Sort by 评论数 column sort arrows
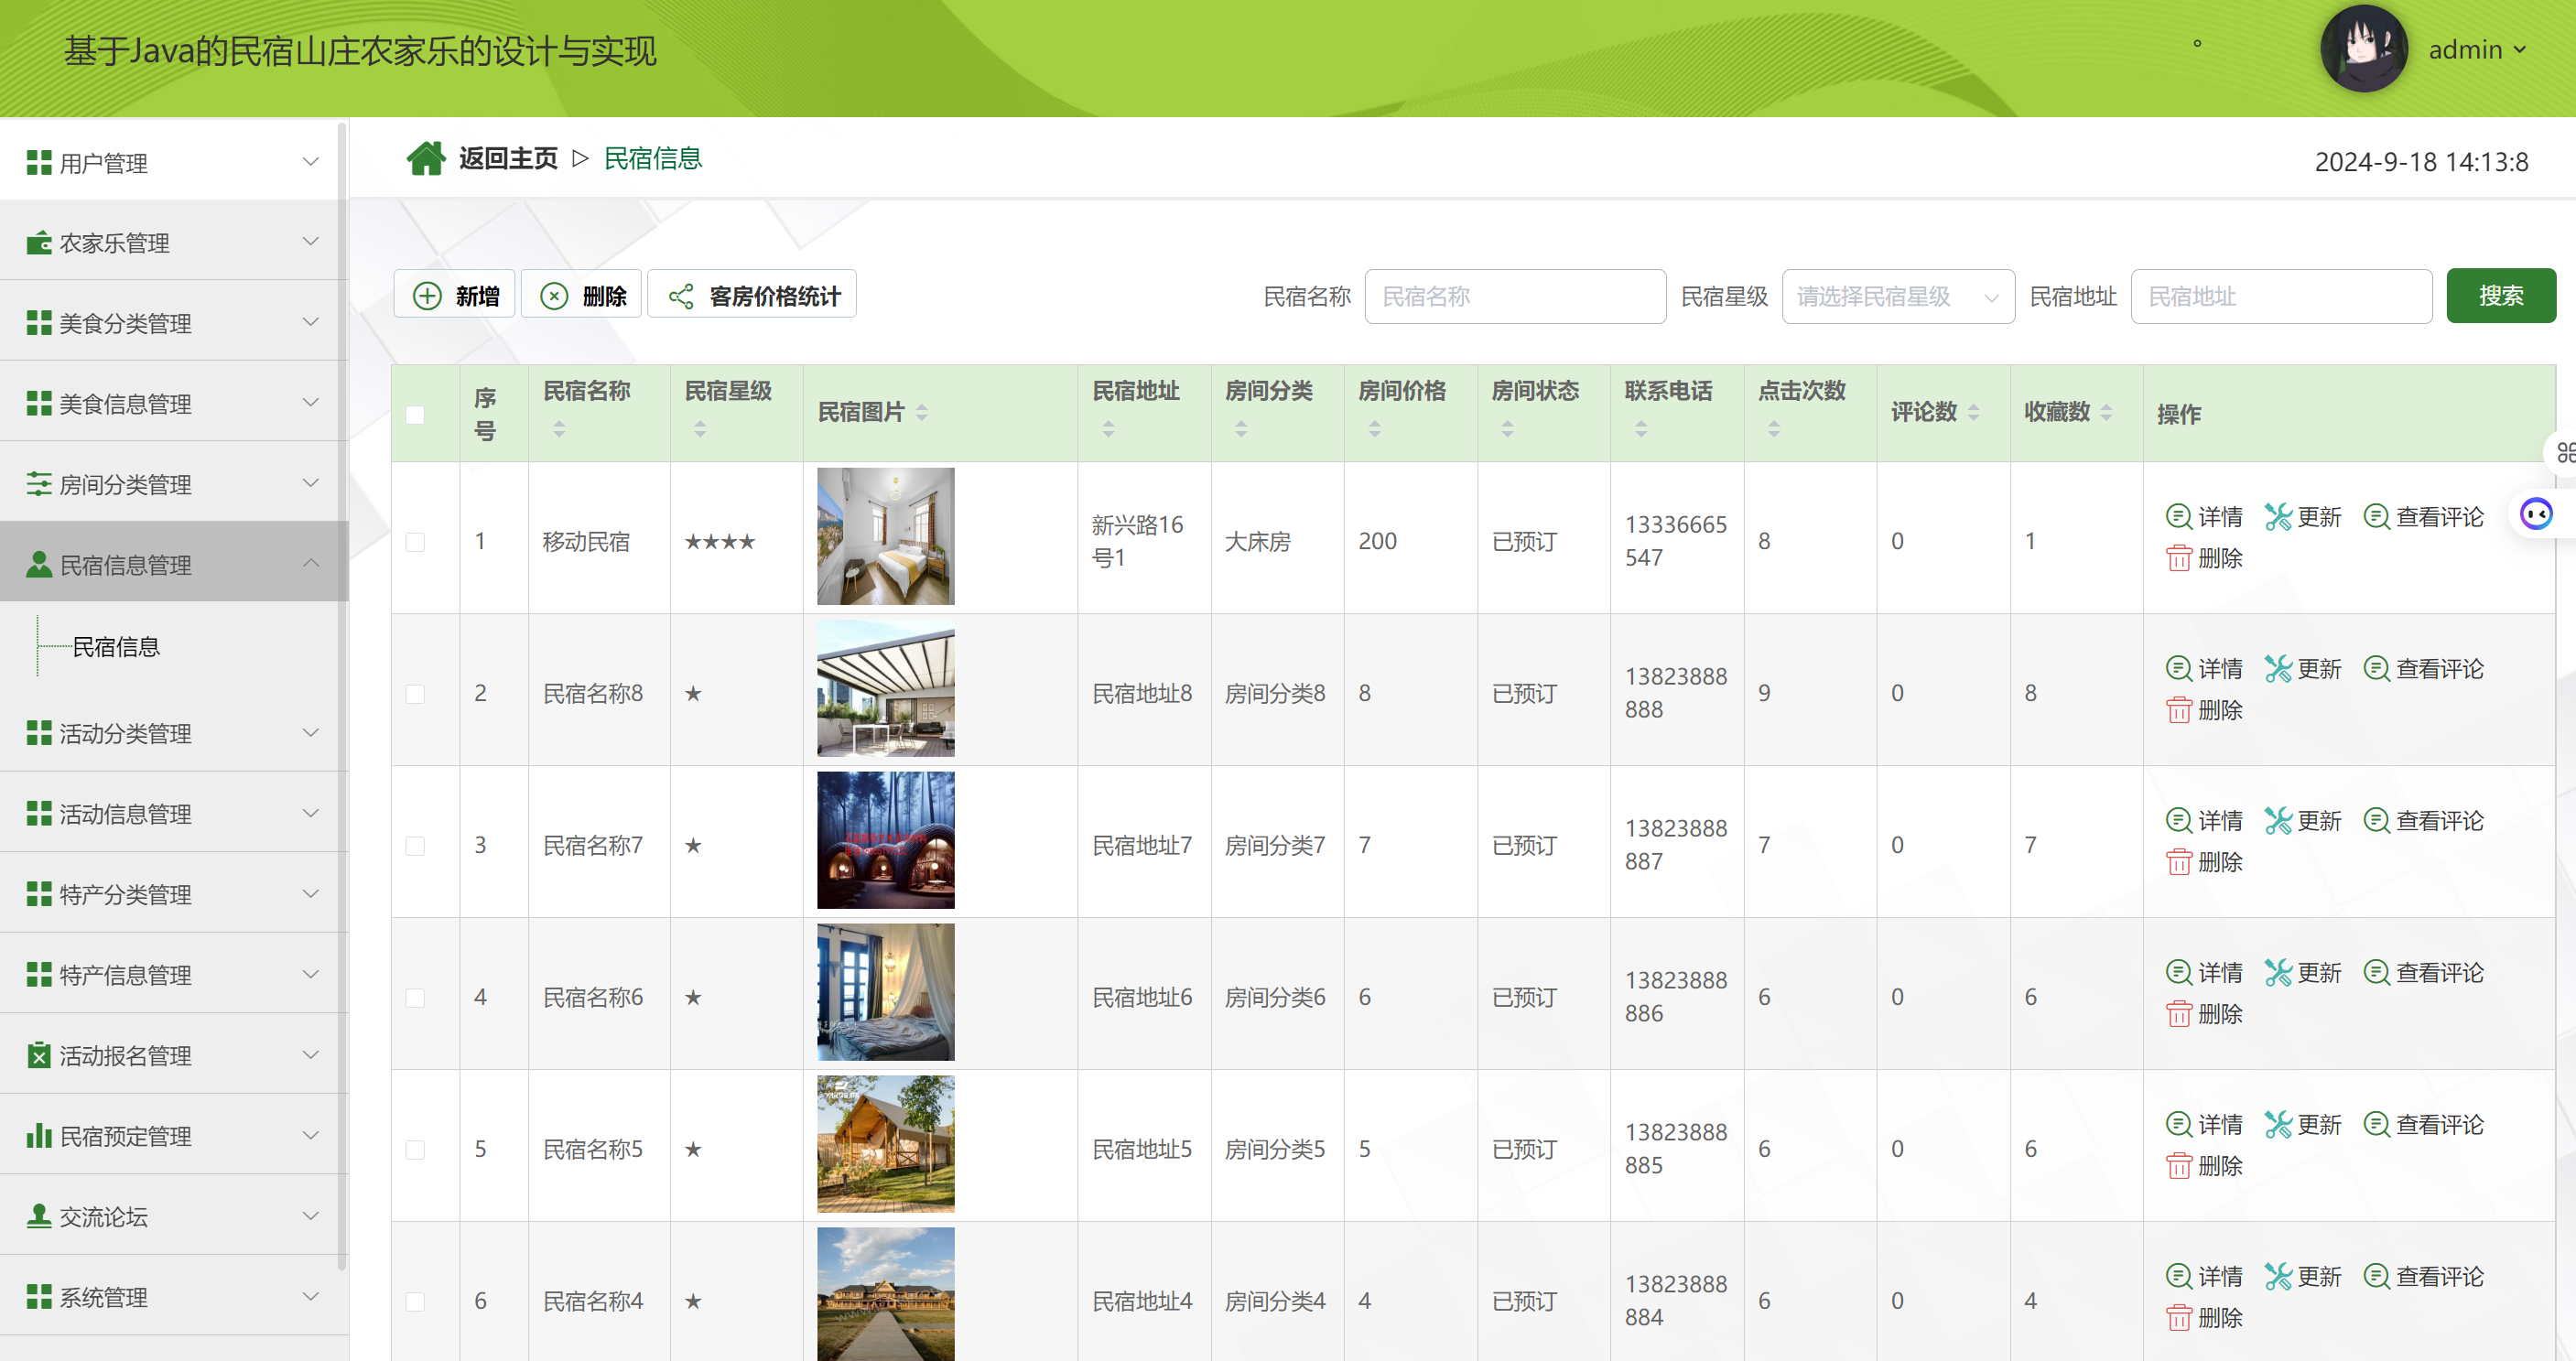The width and height of the screenshot is (2576, 1361). click(x=1973, y=412)
